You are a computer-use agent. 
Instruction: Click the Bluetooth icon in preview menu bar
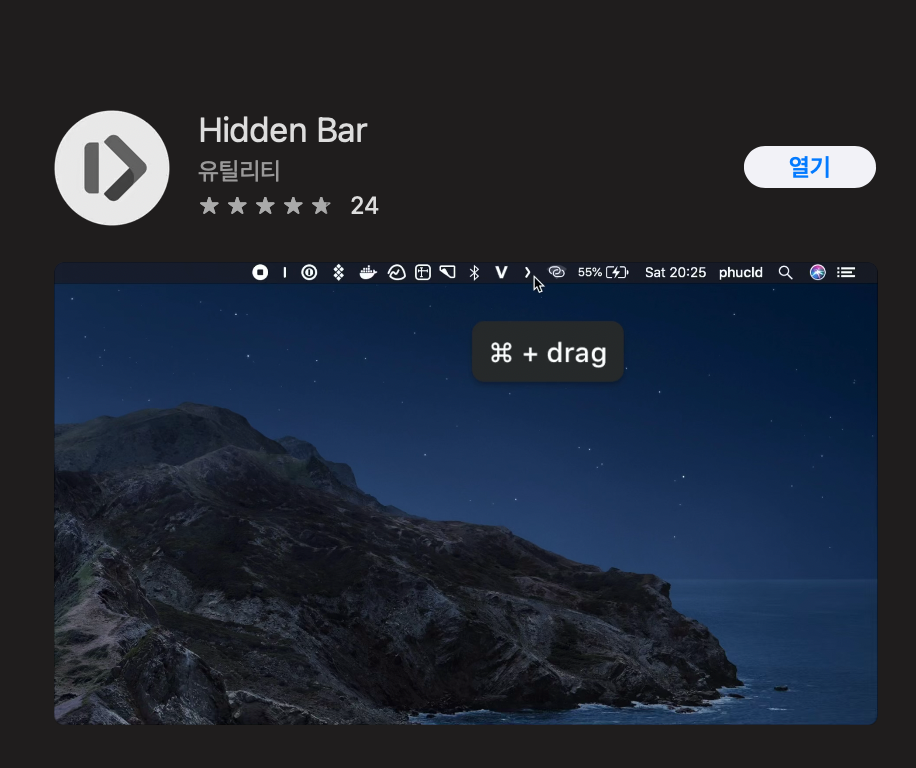(x=474, y=272)
